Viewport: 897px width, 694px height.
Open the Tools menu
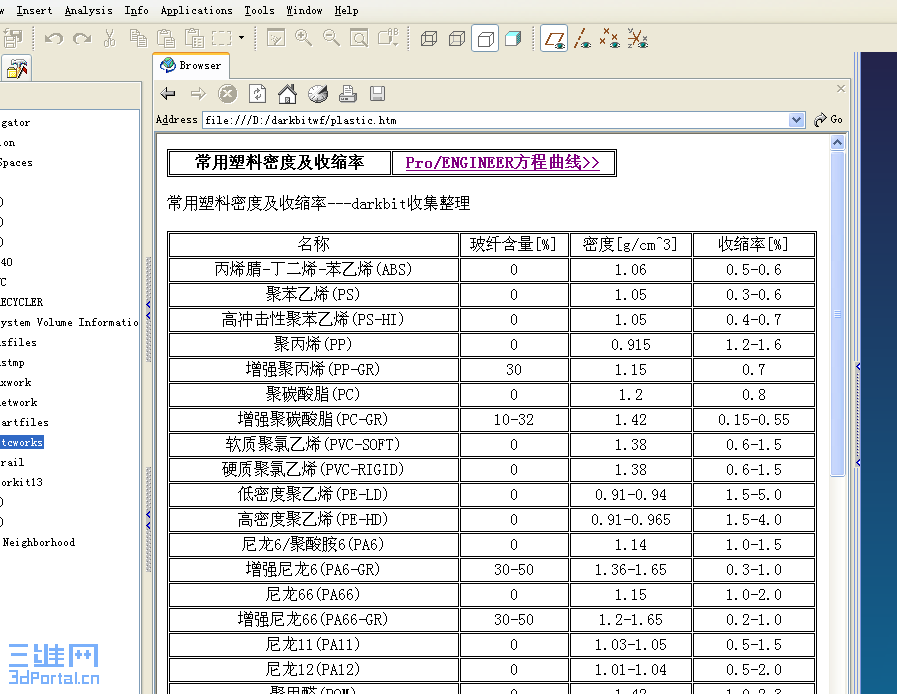[x=259, y=10]
